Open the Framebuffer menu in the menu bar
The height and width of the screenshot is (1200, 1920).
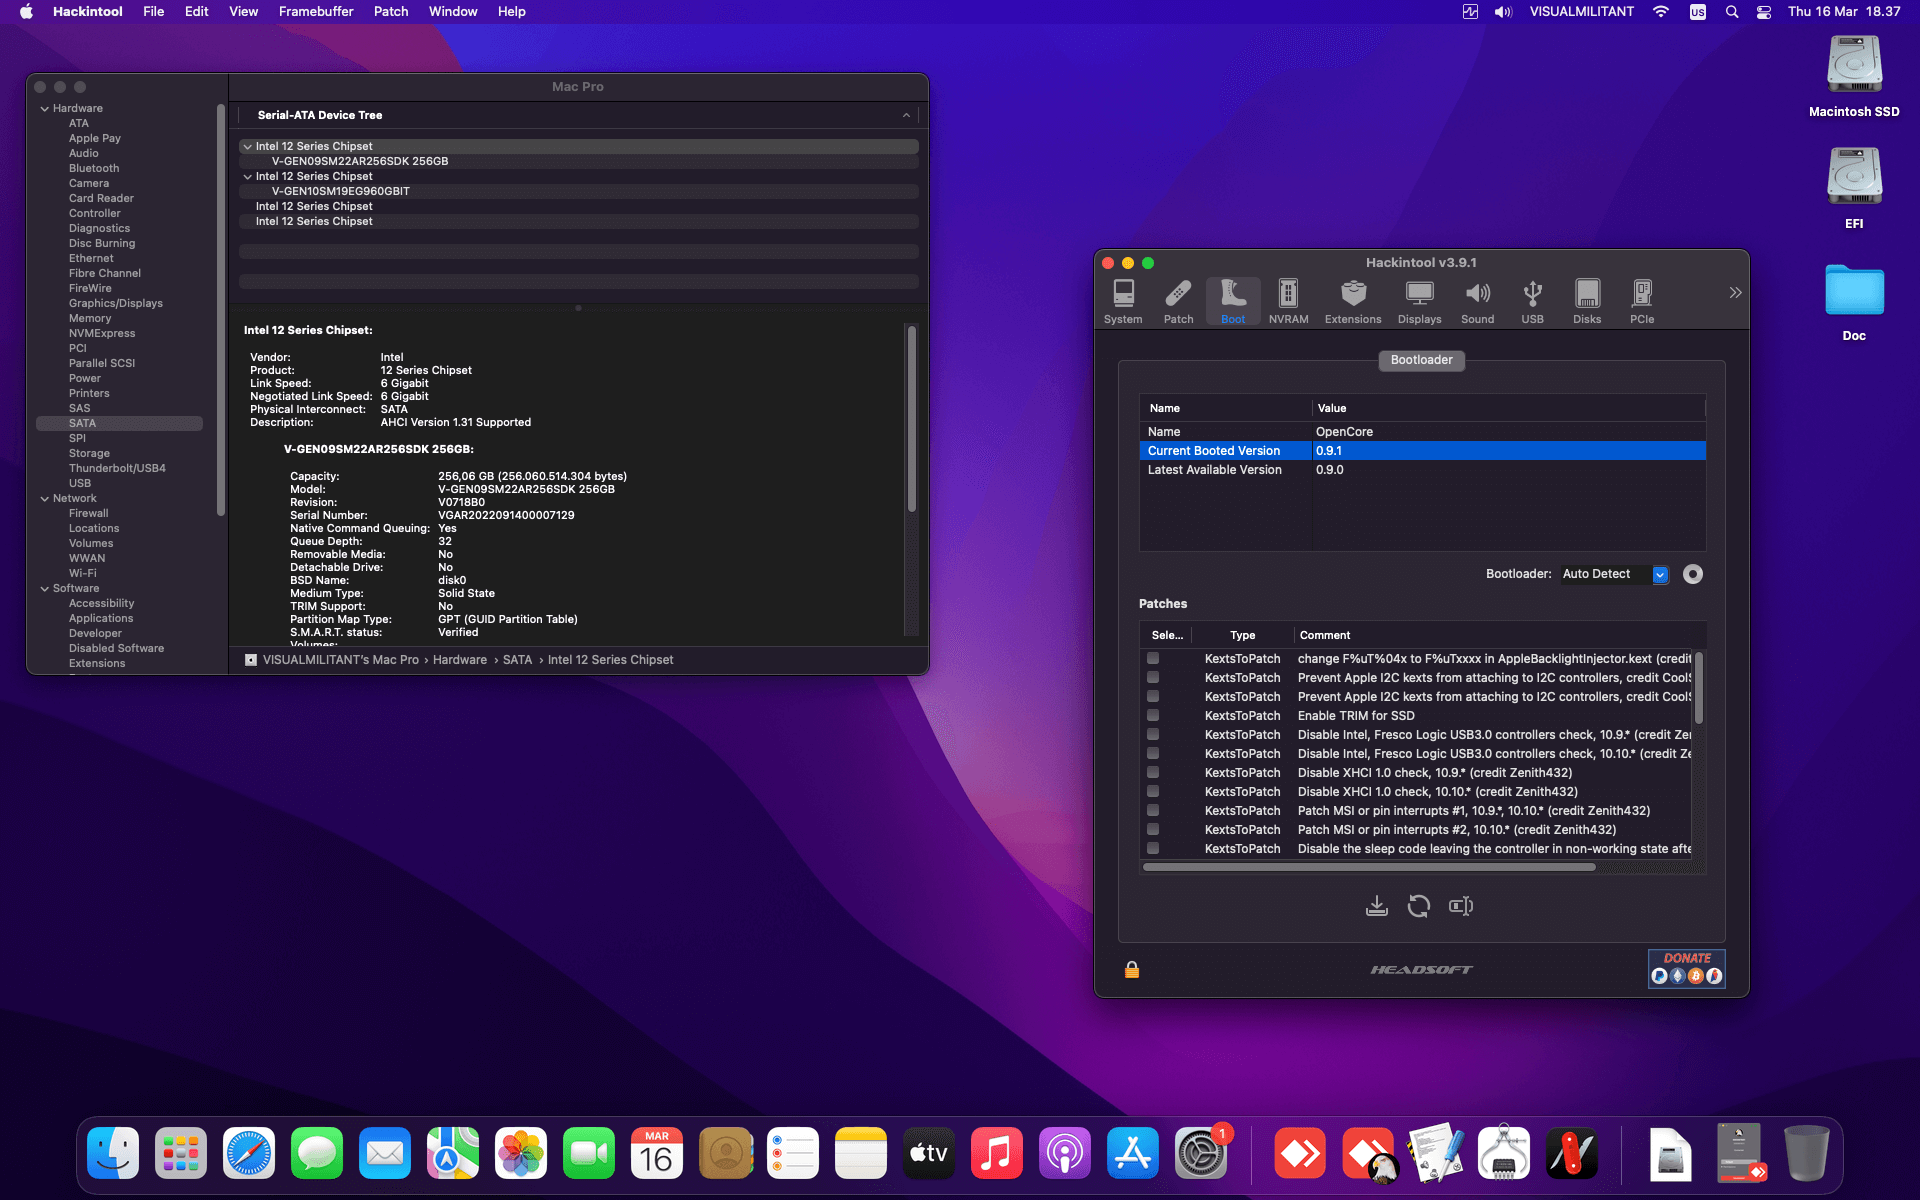(x=315, y=12)
